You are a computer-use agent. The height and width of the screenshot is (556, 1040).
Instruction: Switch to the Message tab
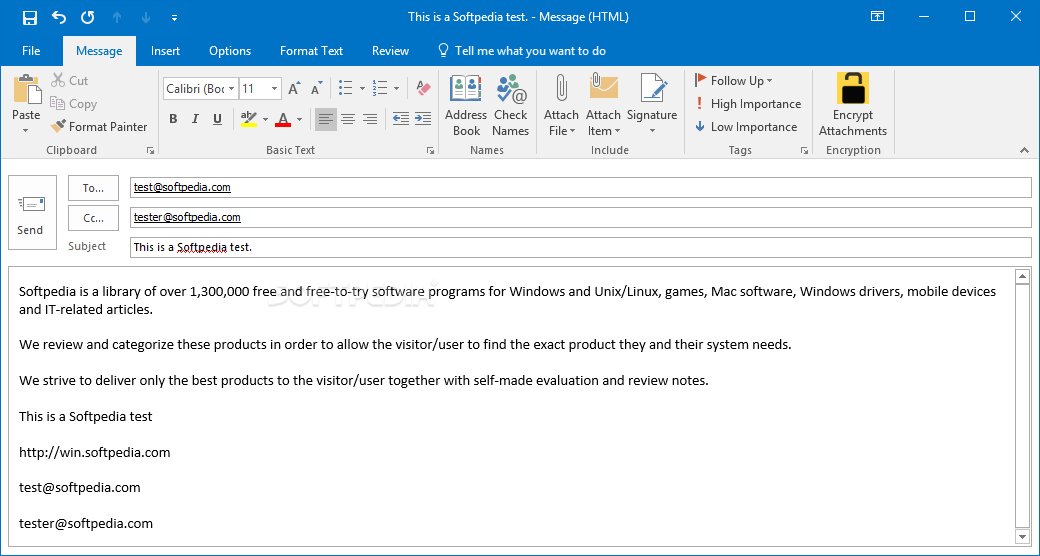pyautogui.click(x=99, y=51)
